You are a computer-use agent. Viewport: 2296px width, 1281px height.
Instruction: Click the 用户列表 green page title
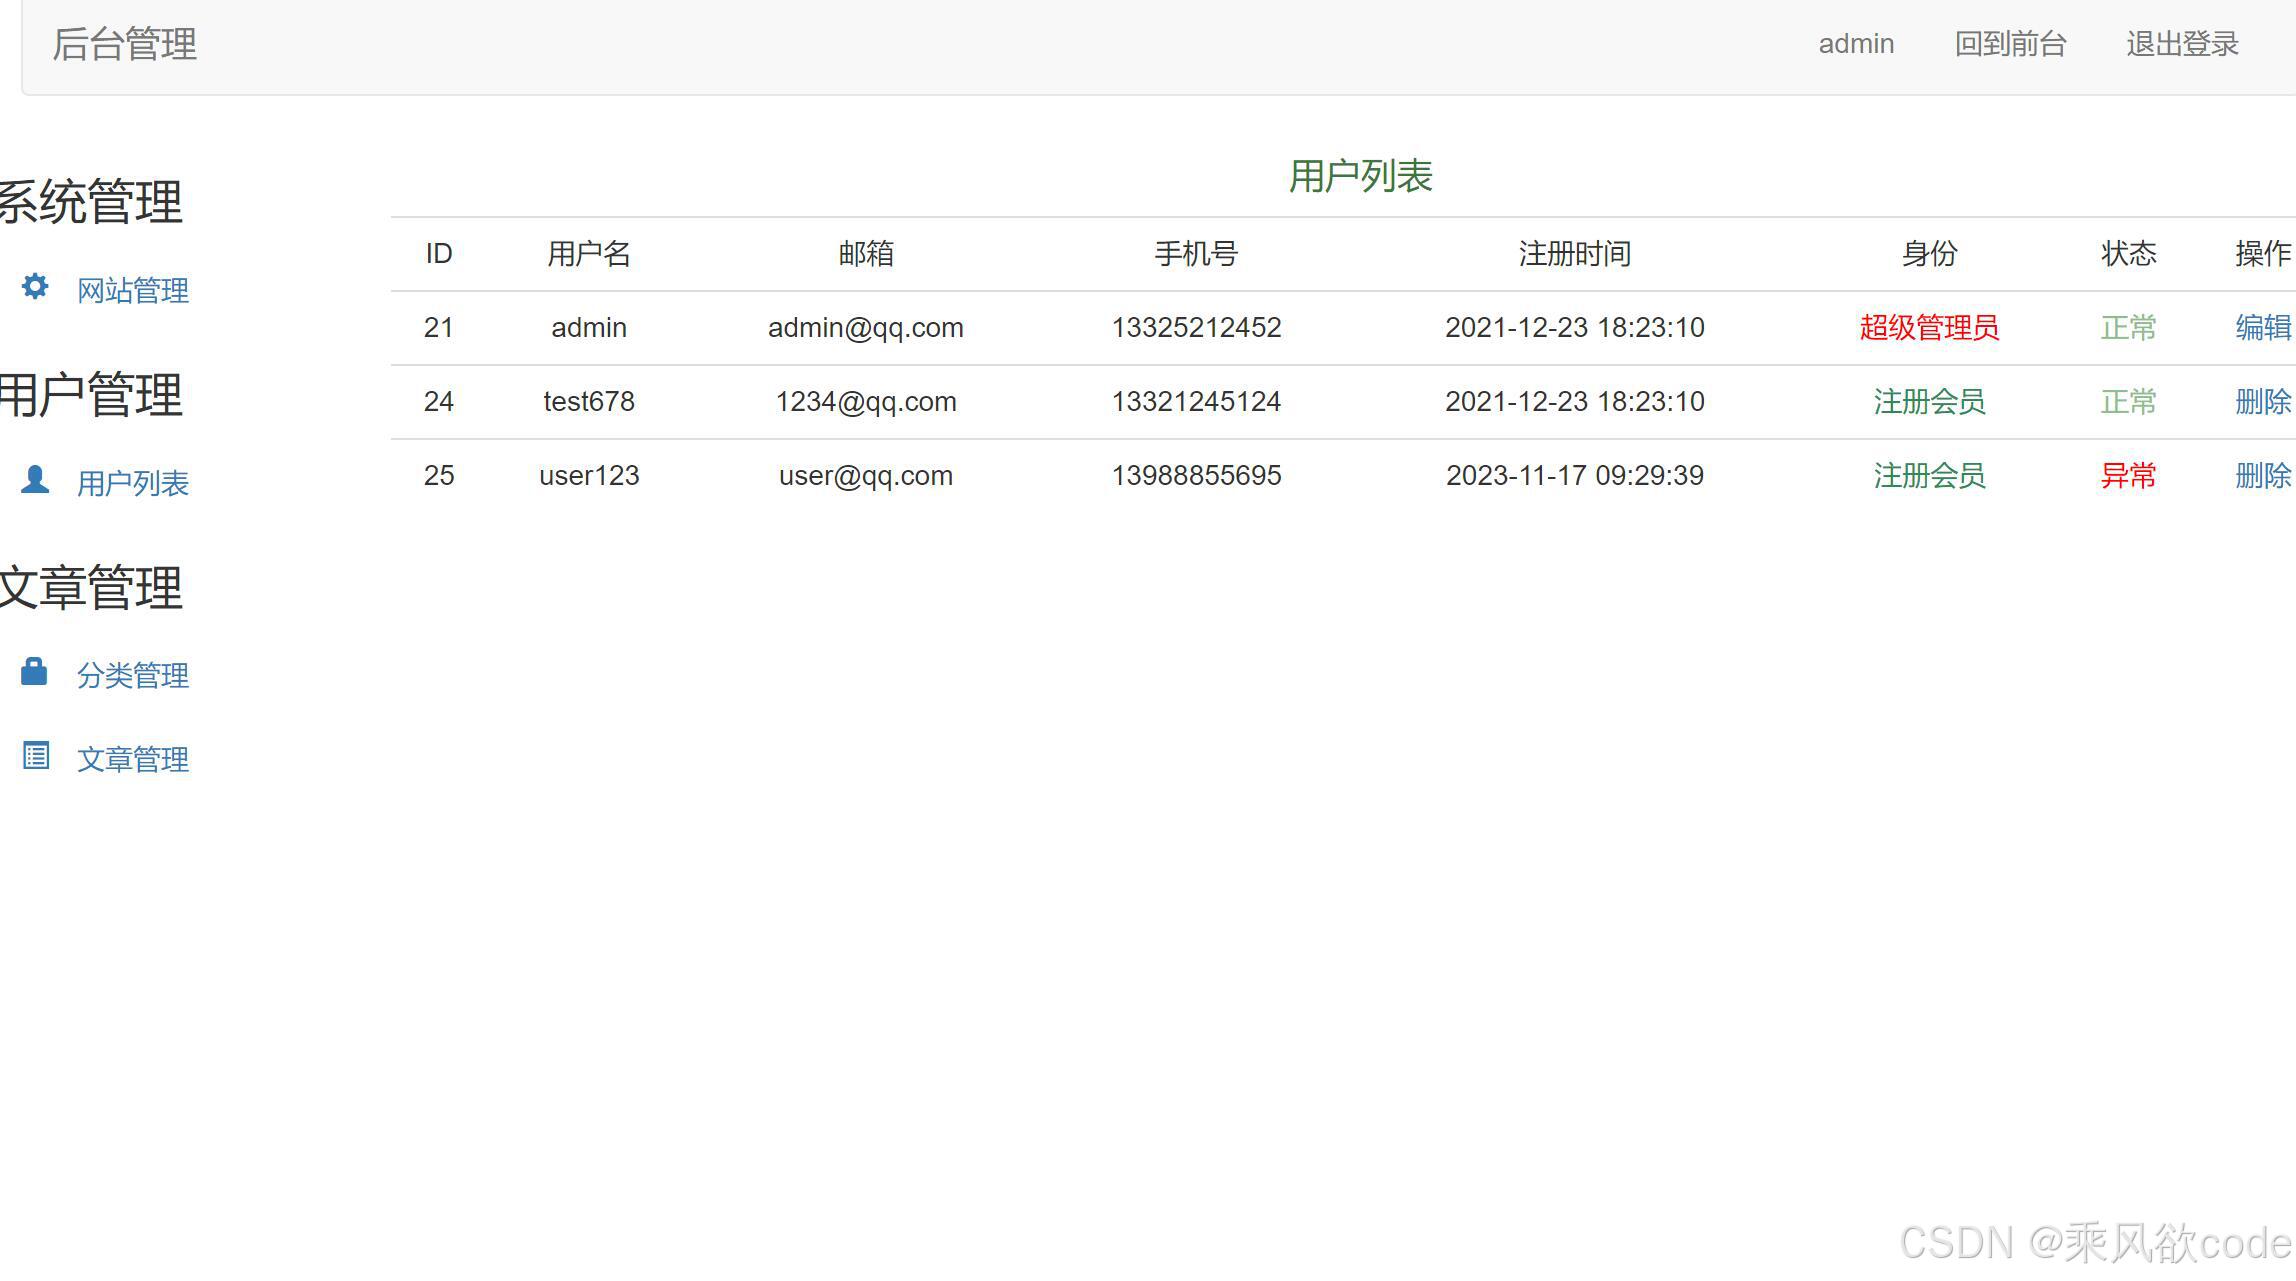click(1360, 176)
